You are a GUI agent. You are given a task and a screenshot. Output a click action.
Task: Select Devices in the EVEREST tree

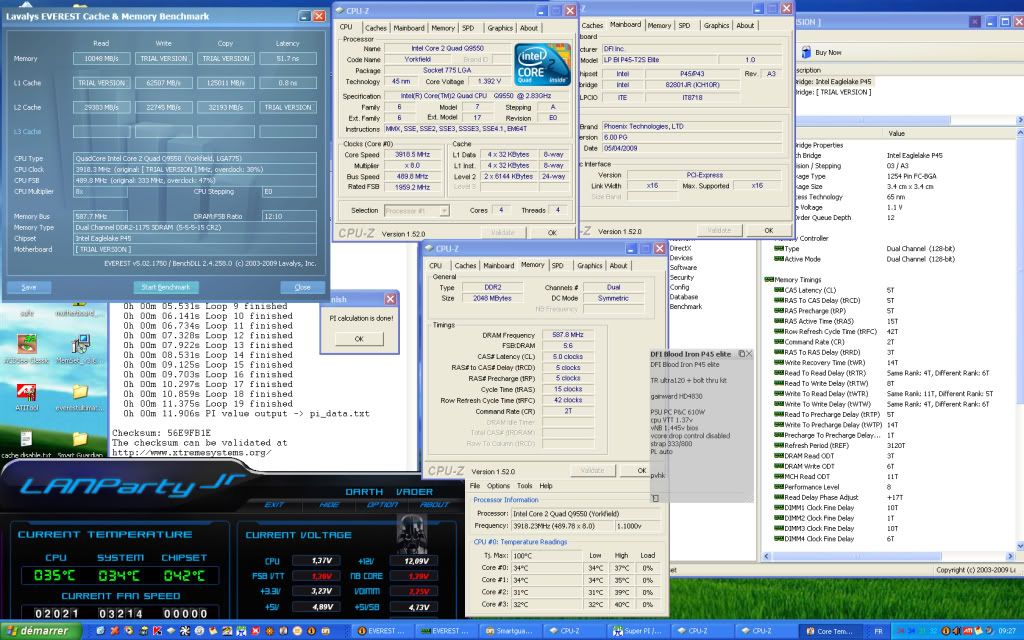[681, 258]
